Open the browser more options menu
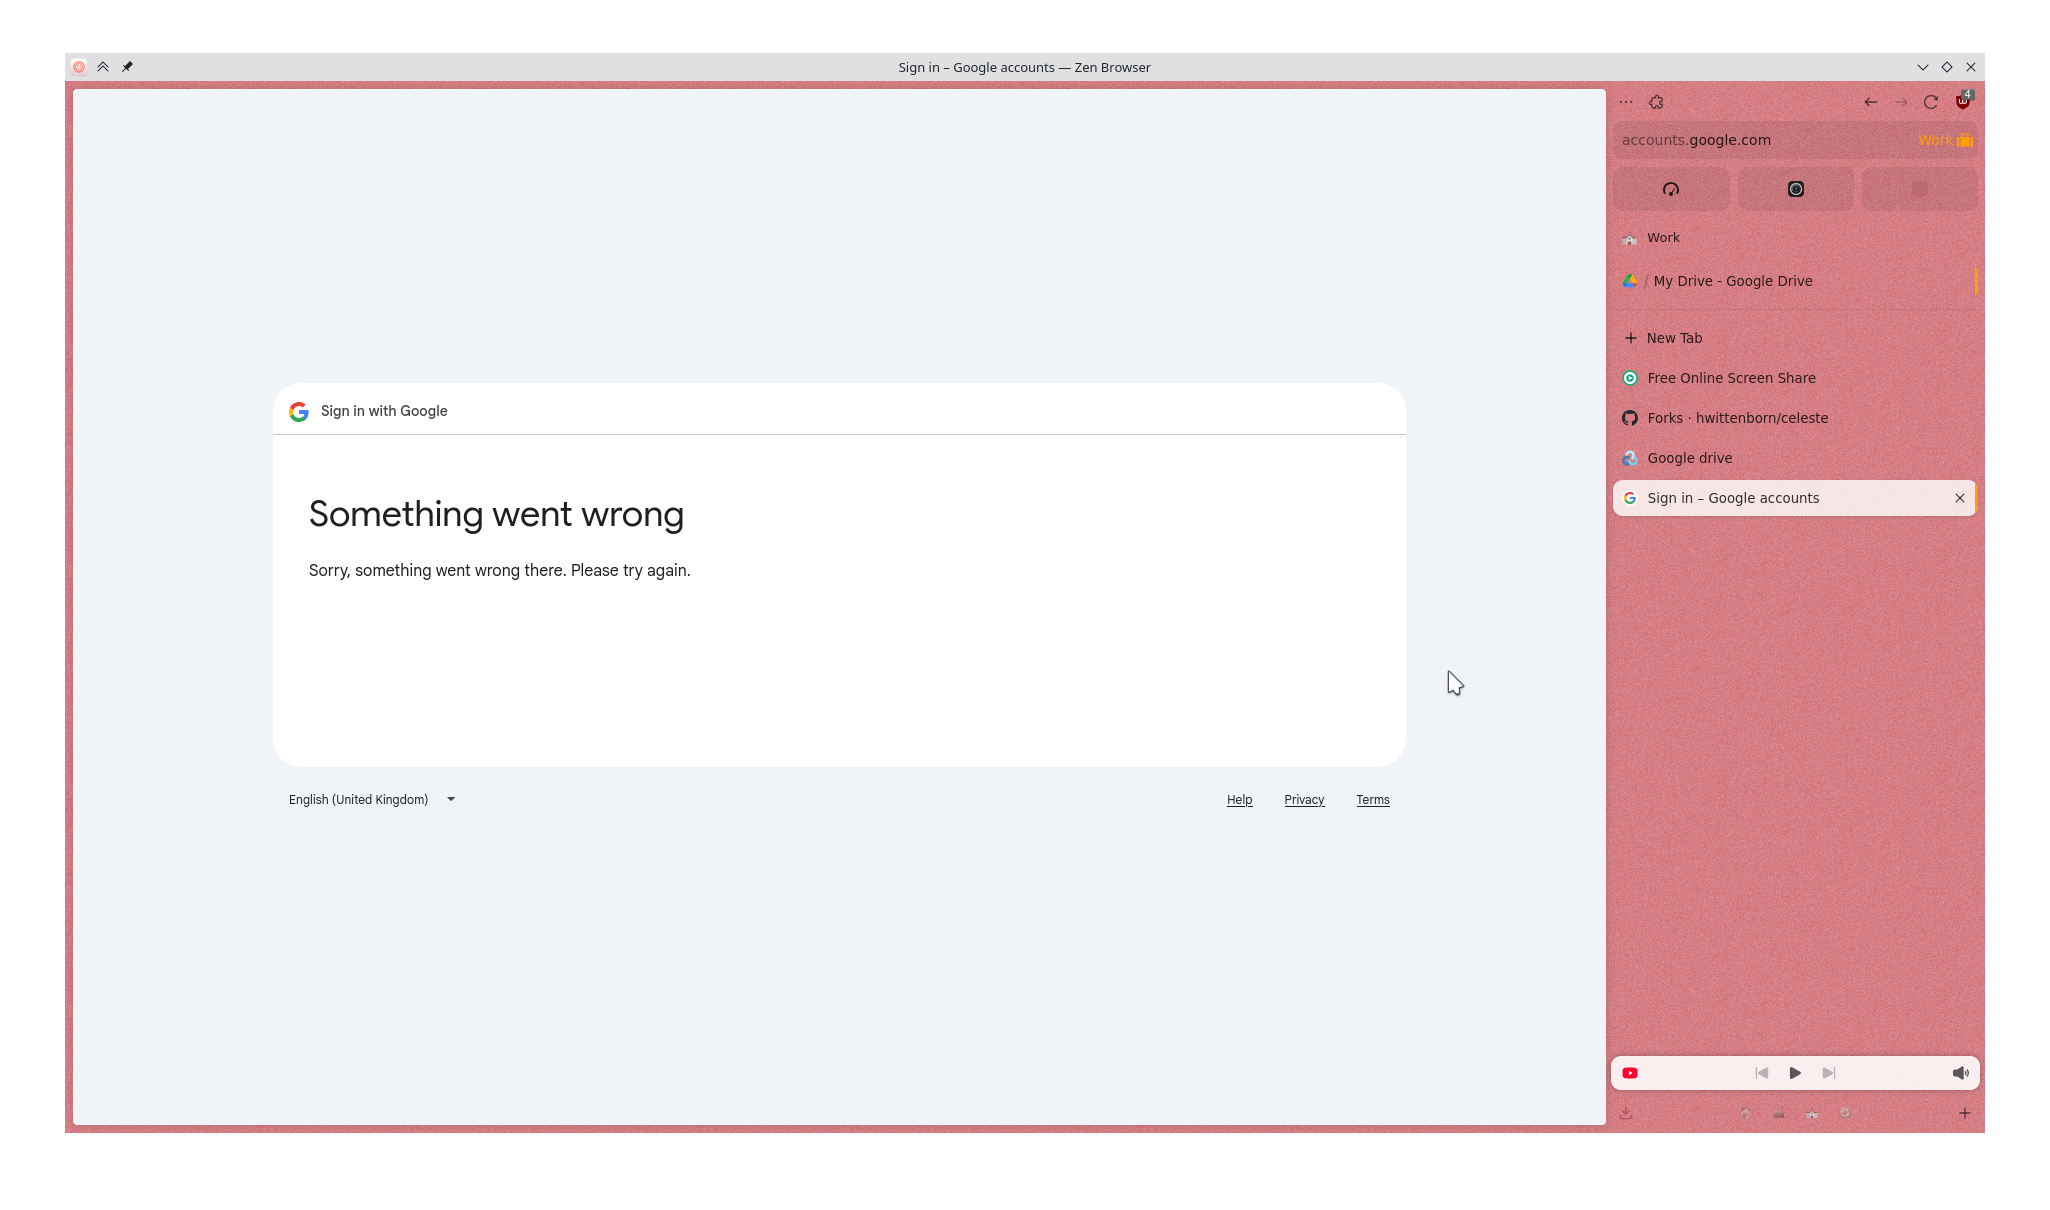This screenshot has height=1210, width=2050. (1625, 102)
